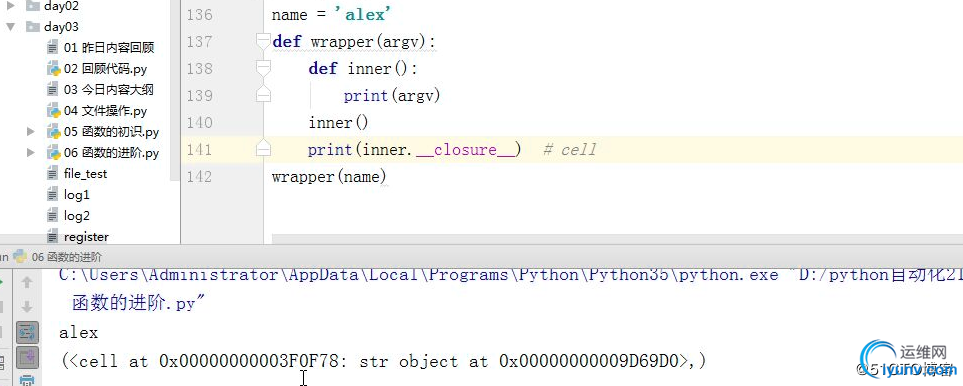
Task: Click the fold end marker on line 139
Action: coord(263,95)
